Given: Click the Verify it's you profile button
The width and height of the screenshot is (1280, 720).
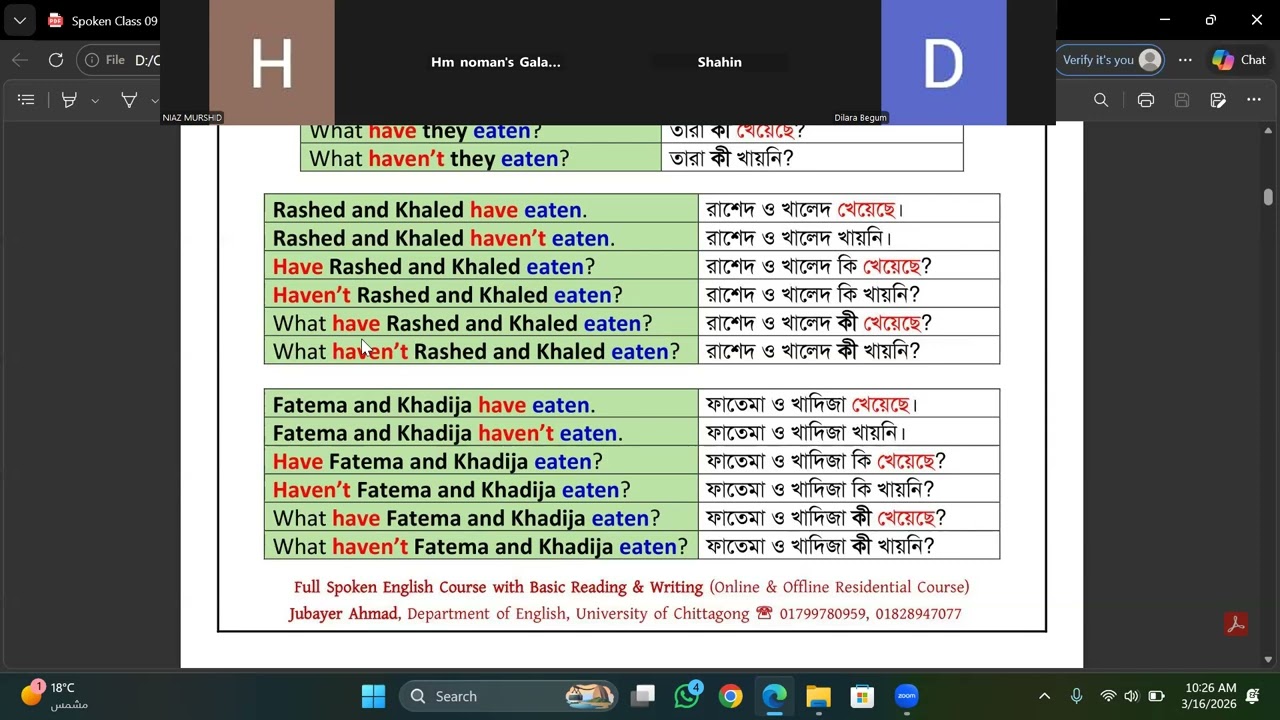Looking at the screenshot, I should click(x=1111, y=60).
